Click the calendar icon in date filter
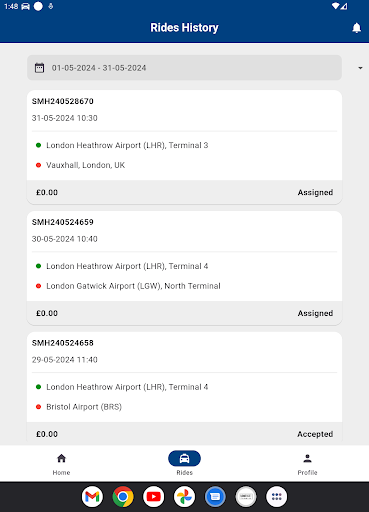Viewport: 369px width, 512px height. [x=39, y=68]
